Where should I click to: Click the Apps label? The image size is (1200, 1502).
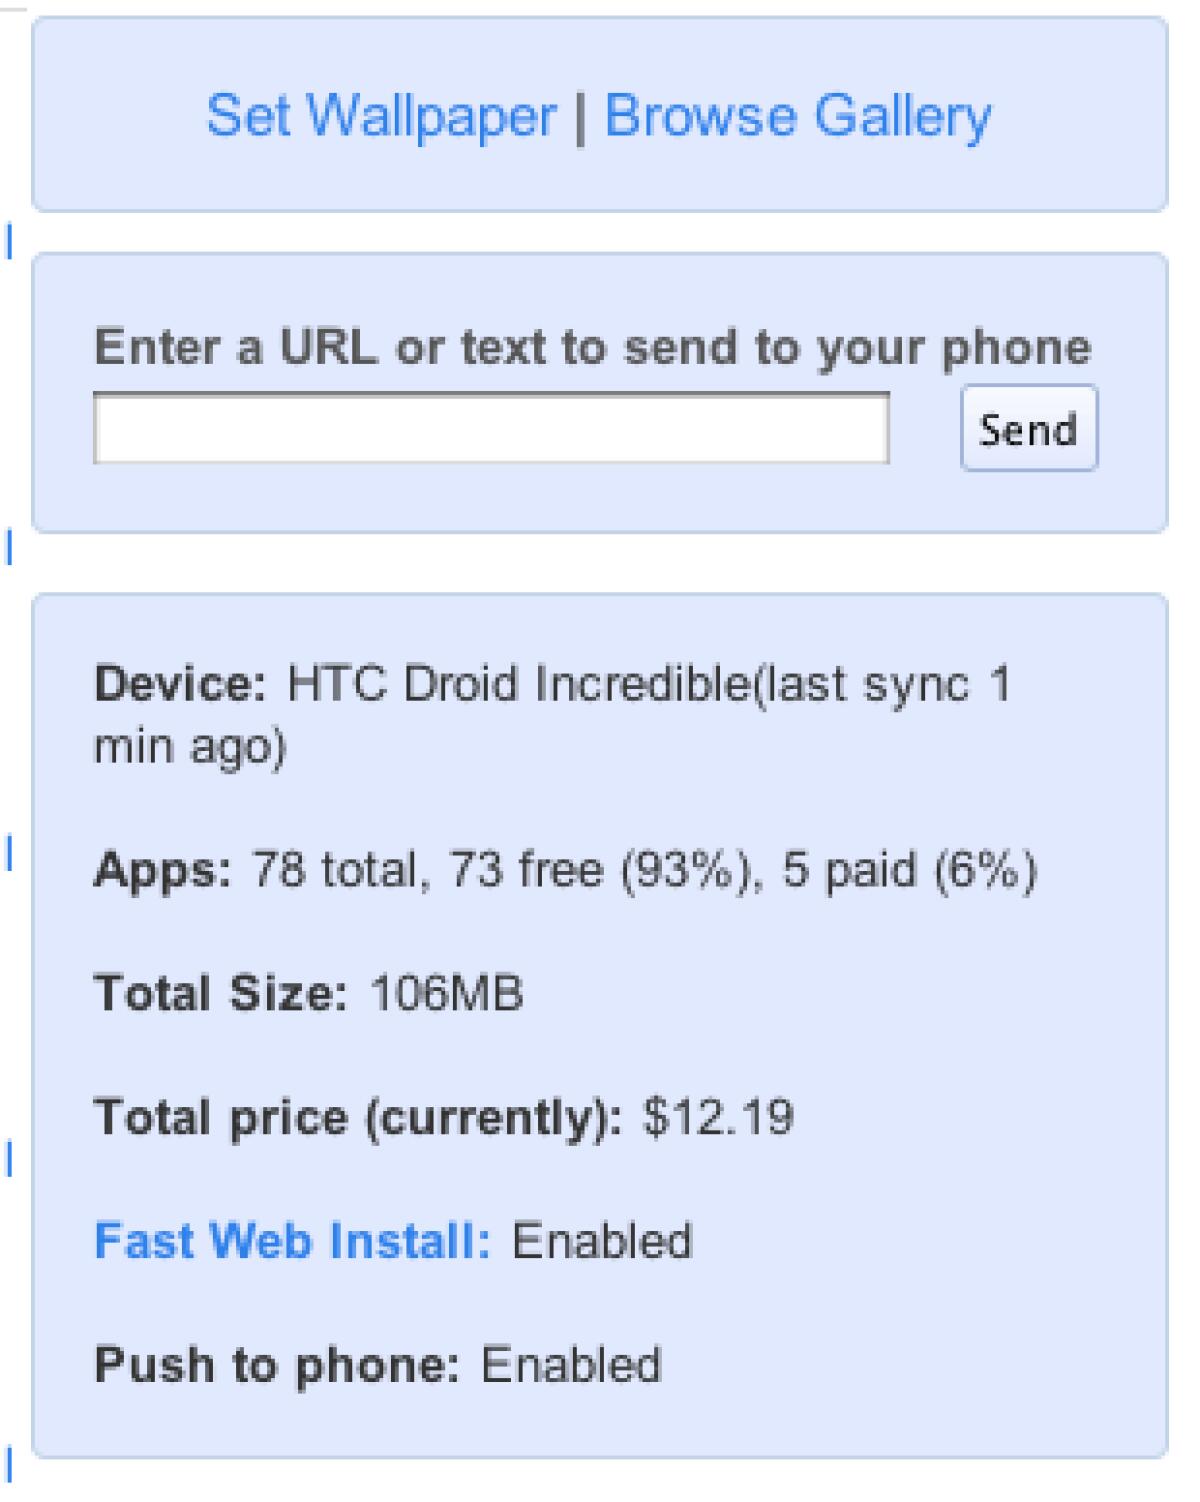pos(162,870)
